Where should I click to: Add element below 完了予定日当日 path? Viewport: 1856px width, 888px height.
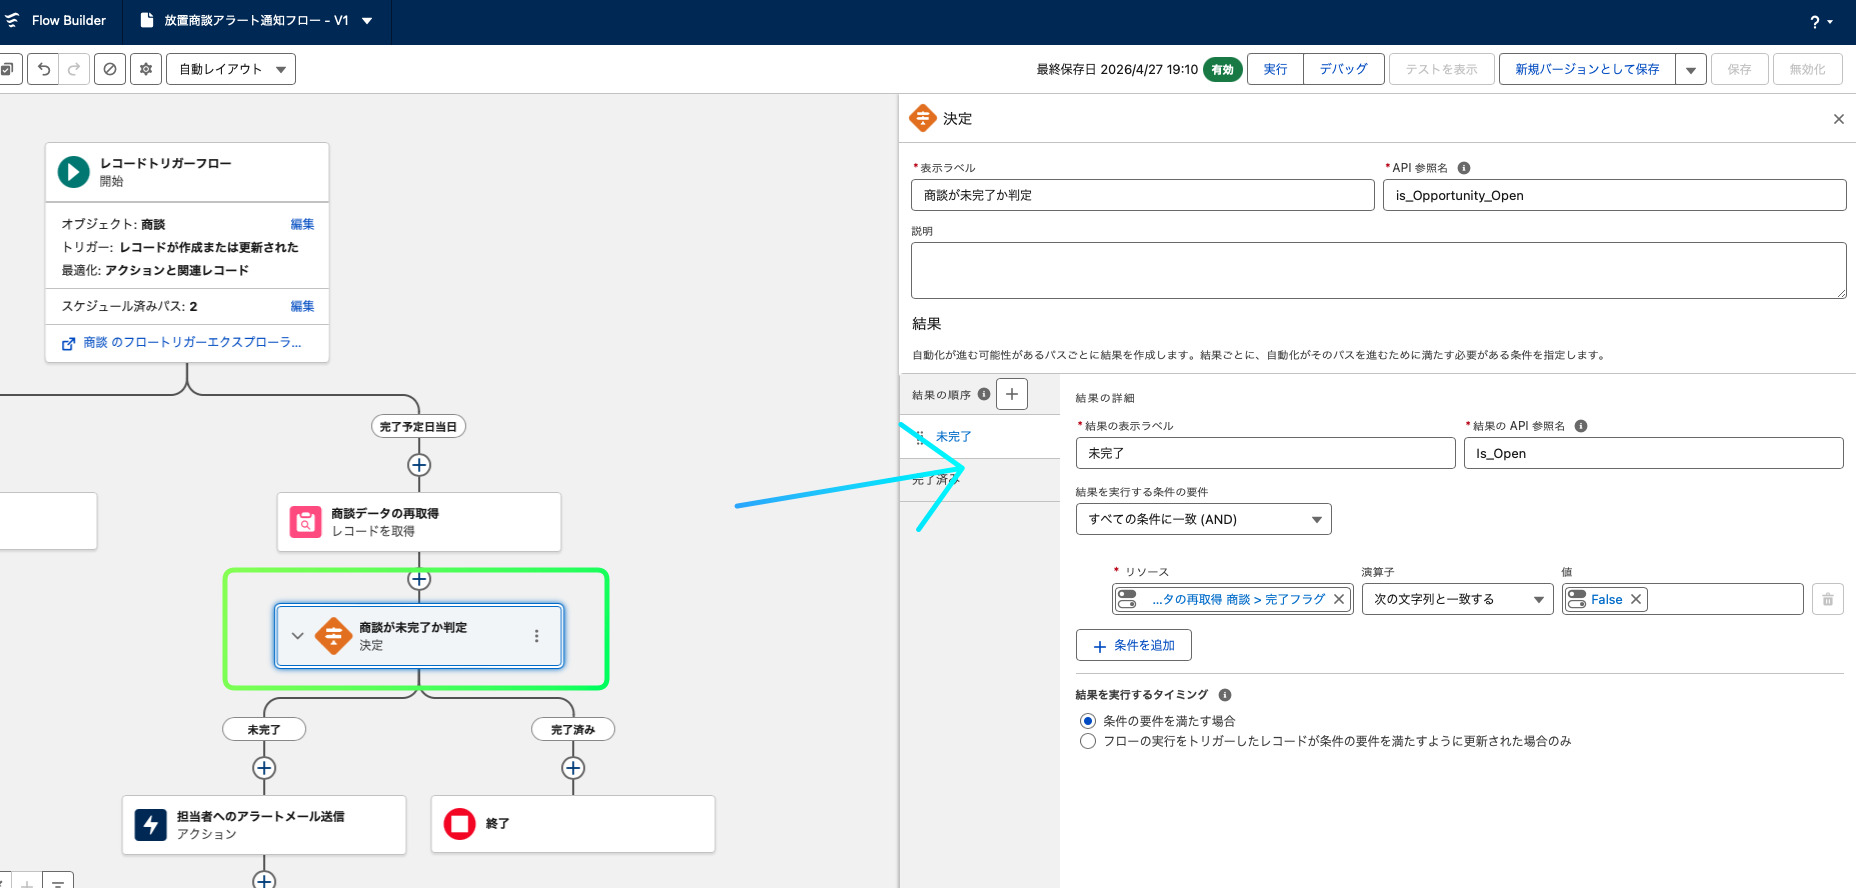pos(419,465)
